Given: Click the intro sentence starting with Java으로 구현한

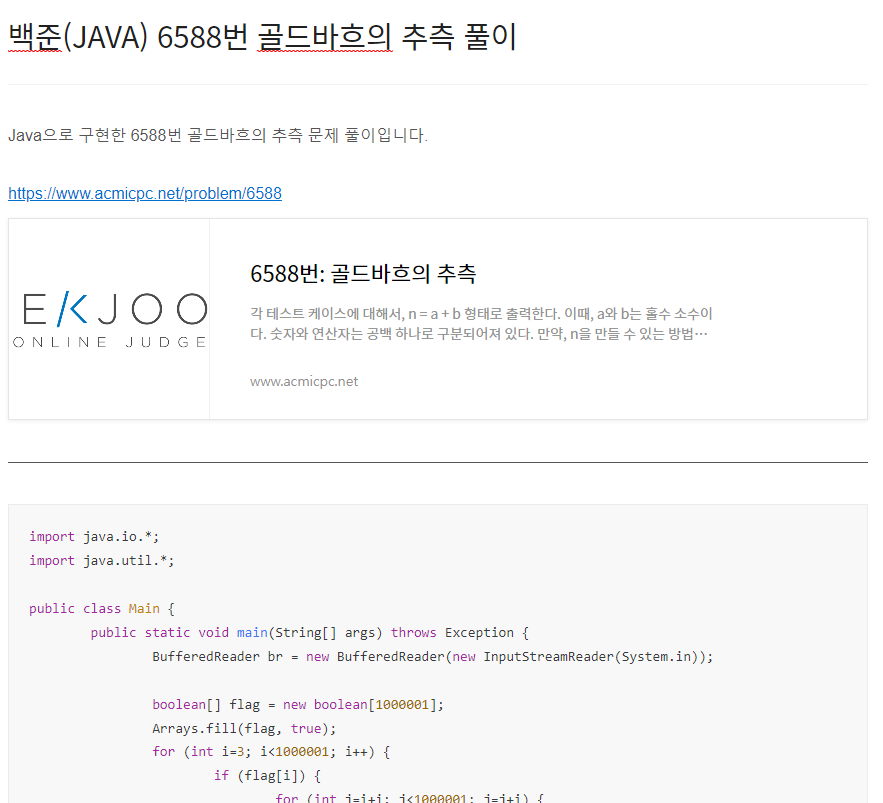Looking at the screenshot, I should coord(218,135).
